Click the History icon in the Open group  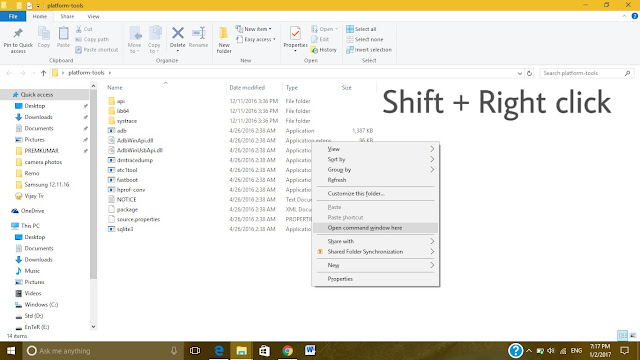pos(314,50)
